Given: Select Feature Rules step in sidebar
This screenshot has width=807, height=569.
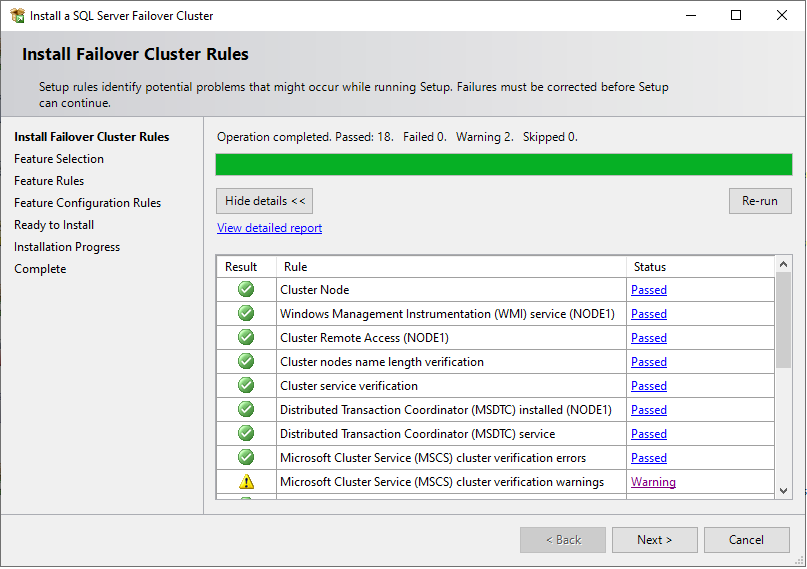Looking at the screenshot, I should pos(49,181).
